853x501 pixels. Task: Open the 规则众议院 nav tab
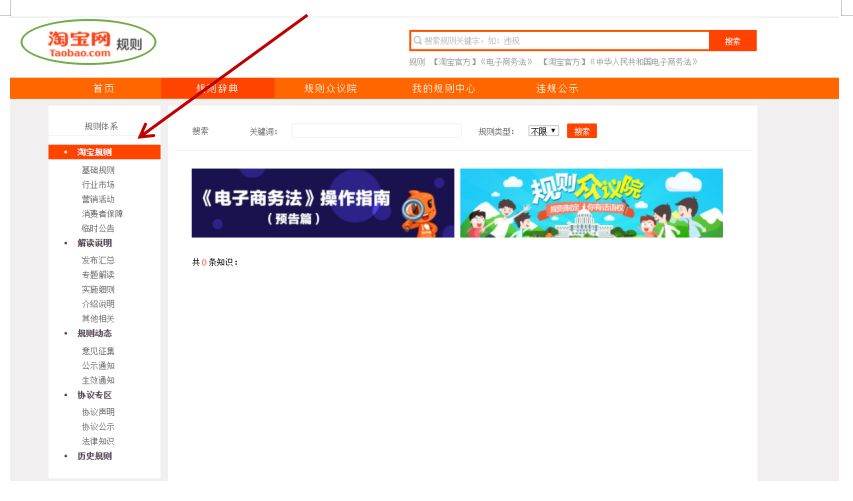[x=330, y=89]
